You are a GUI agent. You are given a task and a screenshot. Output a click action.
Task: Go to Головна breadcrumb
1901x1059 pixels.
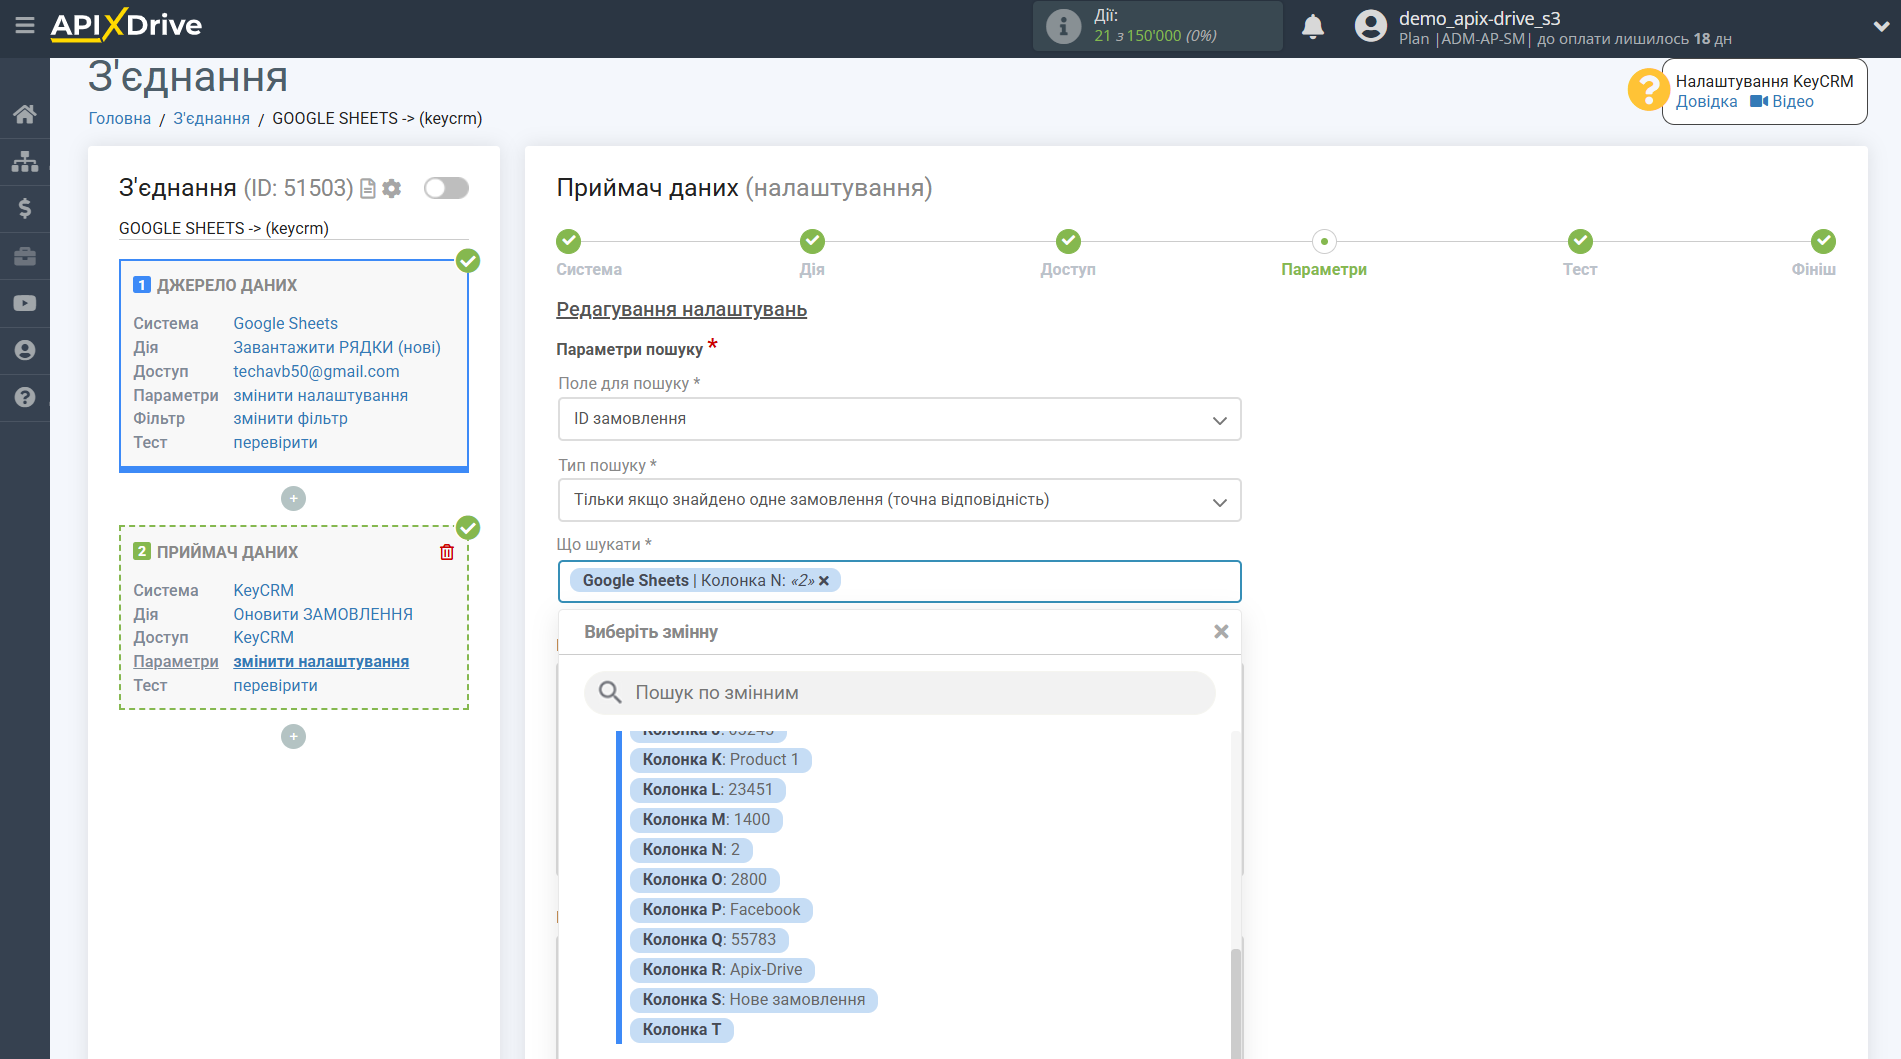(120, 118)
